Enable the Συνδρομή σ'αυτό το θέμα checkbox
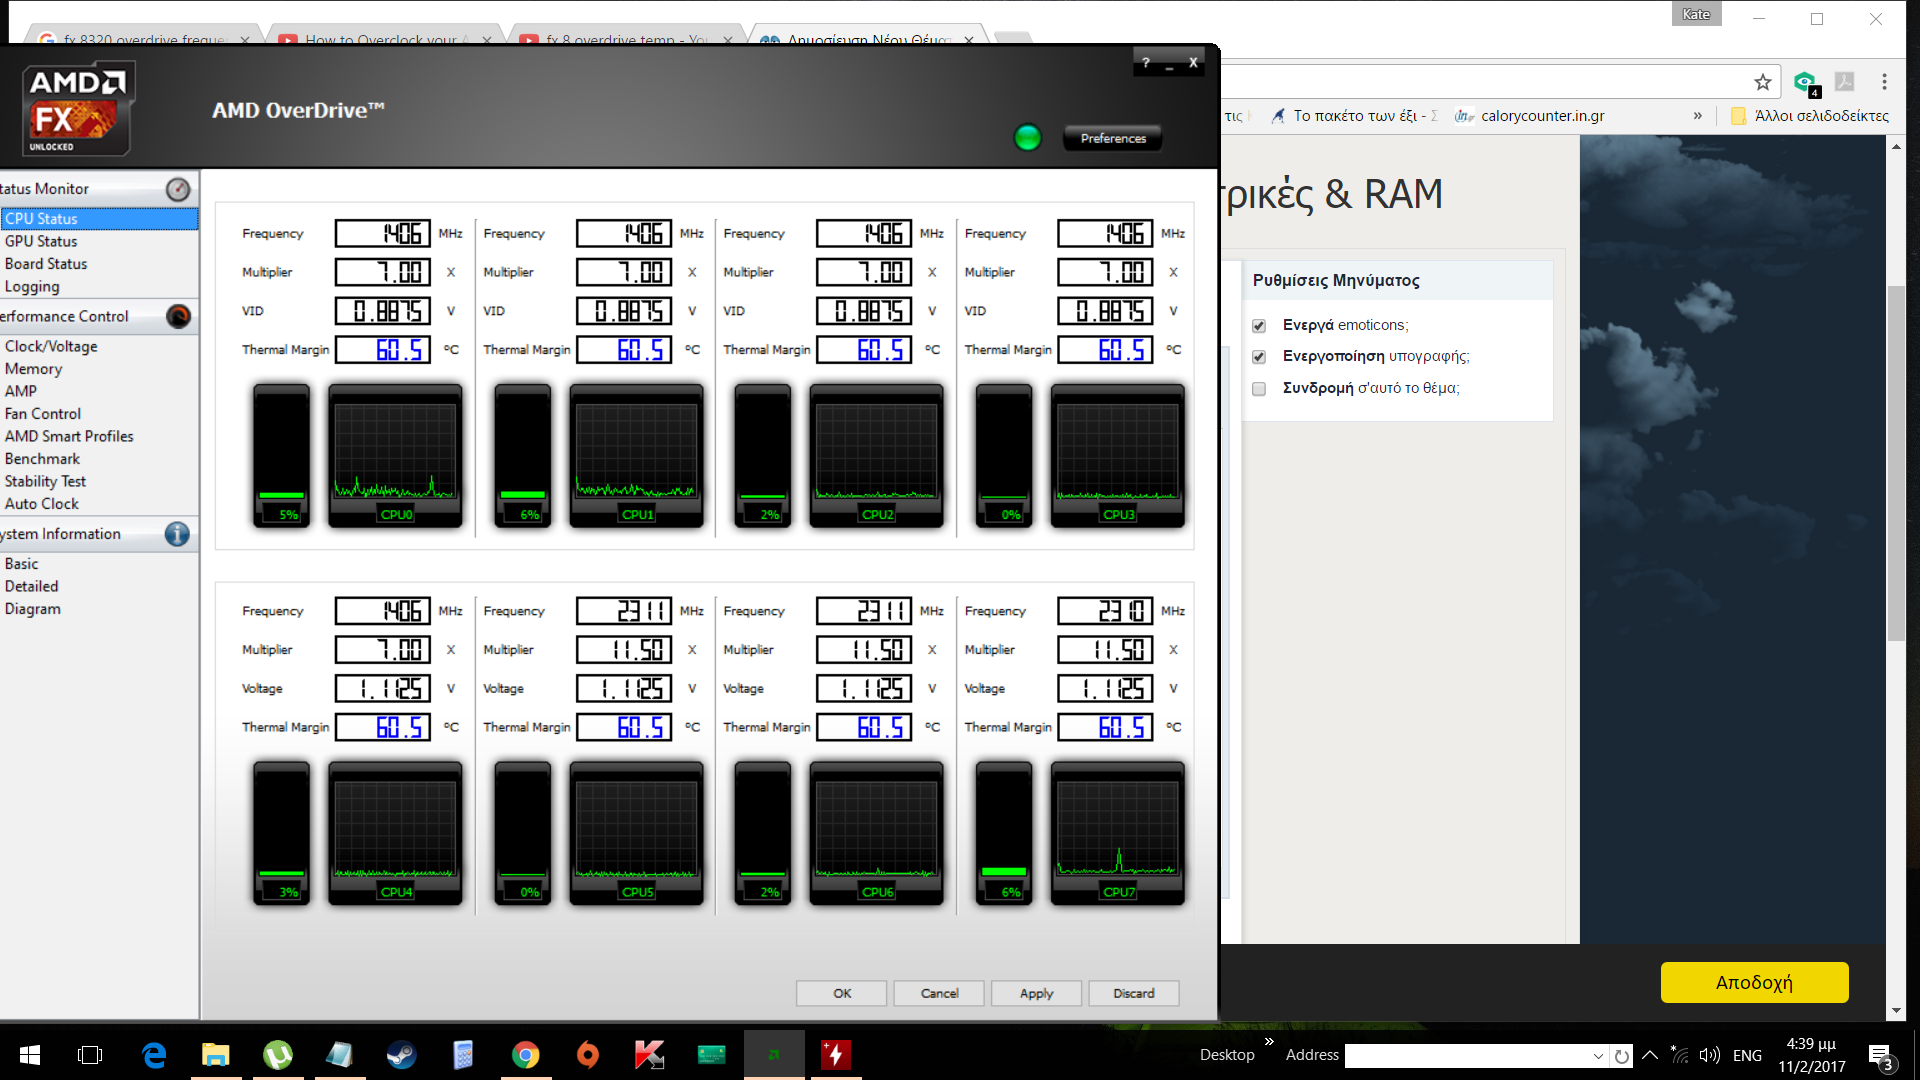The image size is (1920, 1080). [x=1259, y=389]
